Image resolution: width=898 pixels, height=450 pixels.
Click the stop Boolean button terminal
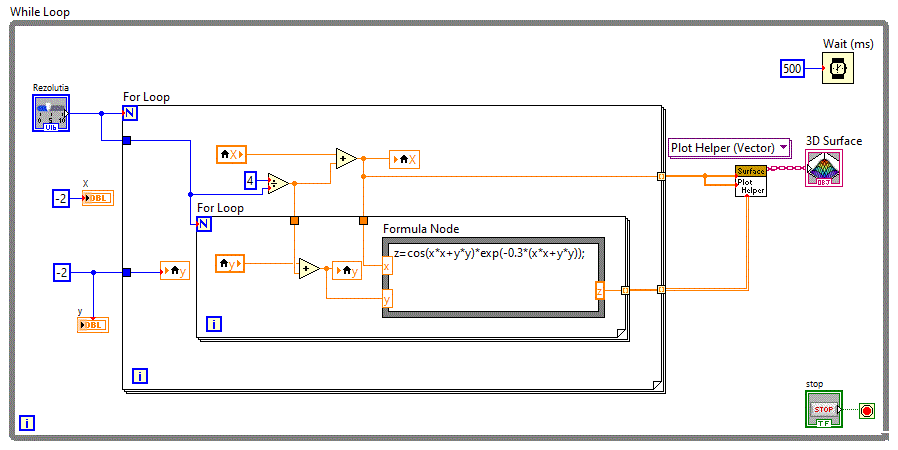[823, 410]
